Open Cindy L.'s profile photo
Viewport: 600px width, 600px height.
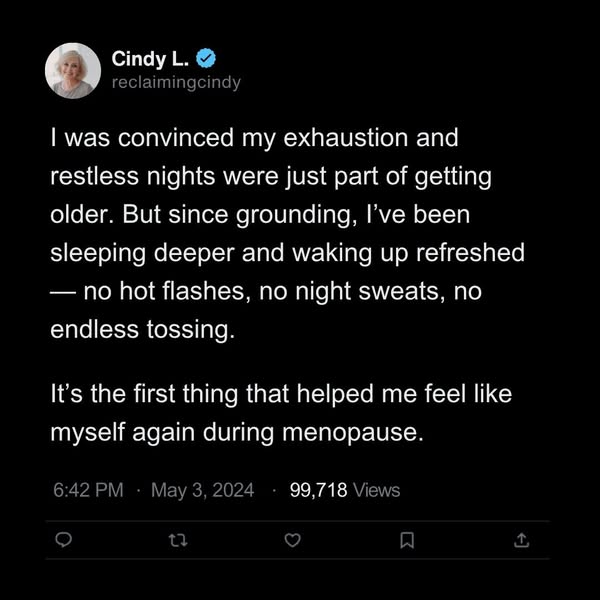click(x=73, y=71)
